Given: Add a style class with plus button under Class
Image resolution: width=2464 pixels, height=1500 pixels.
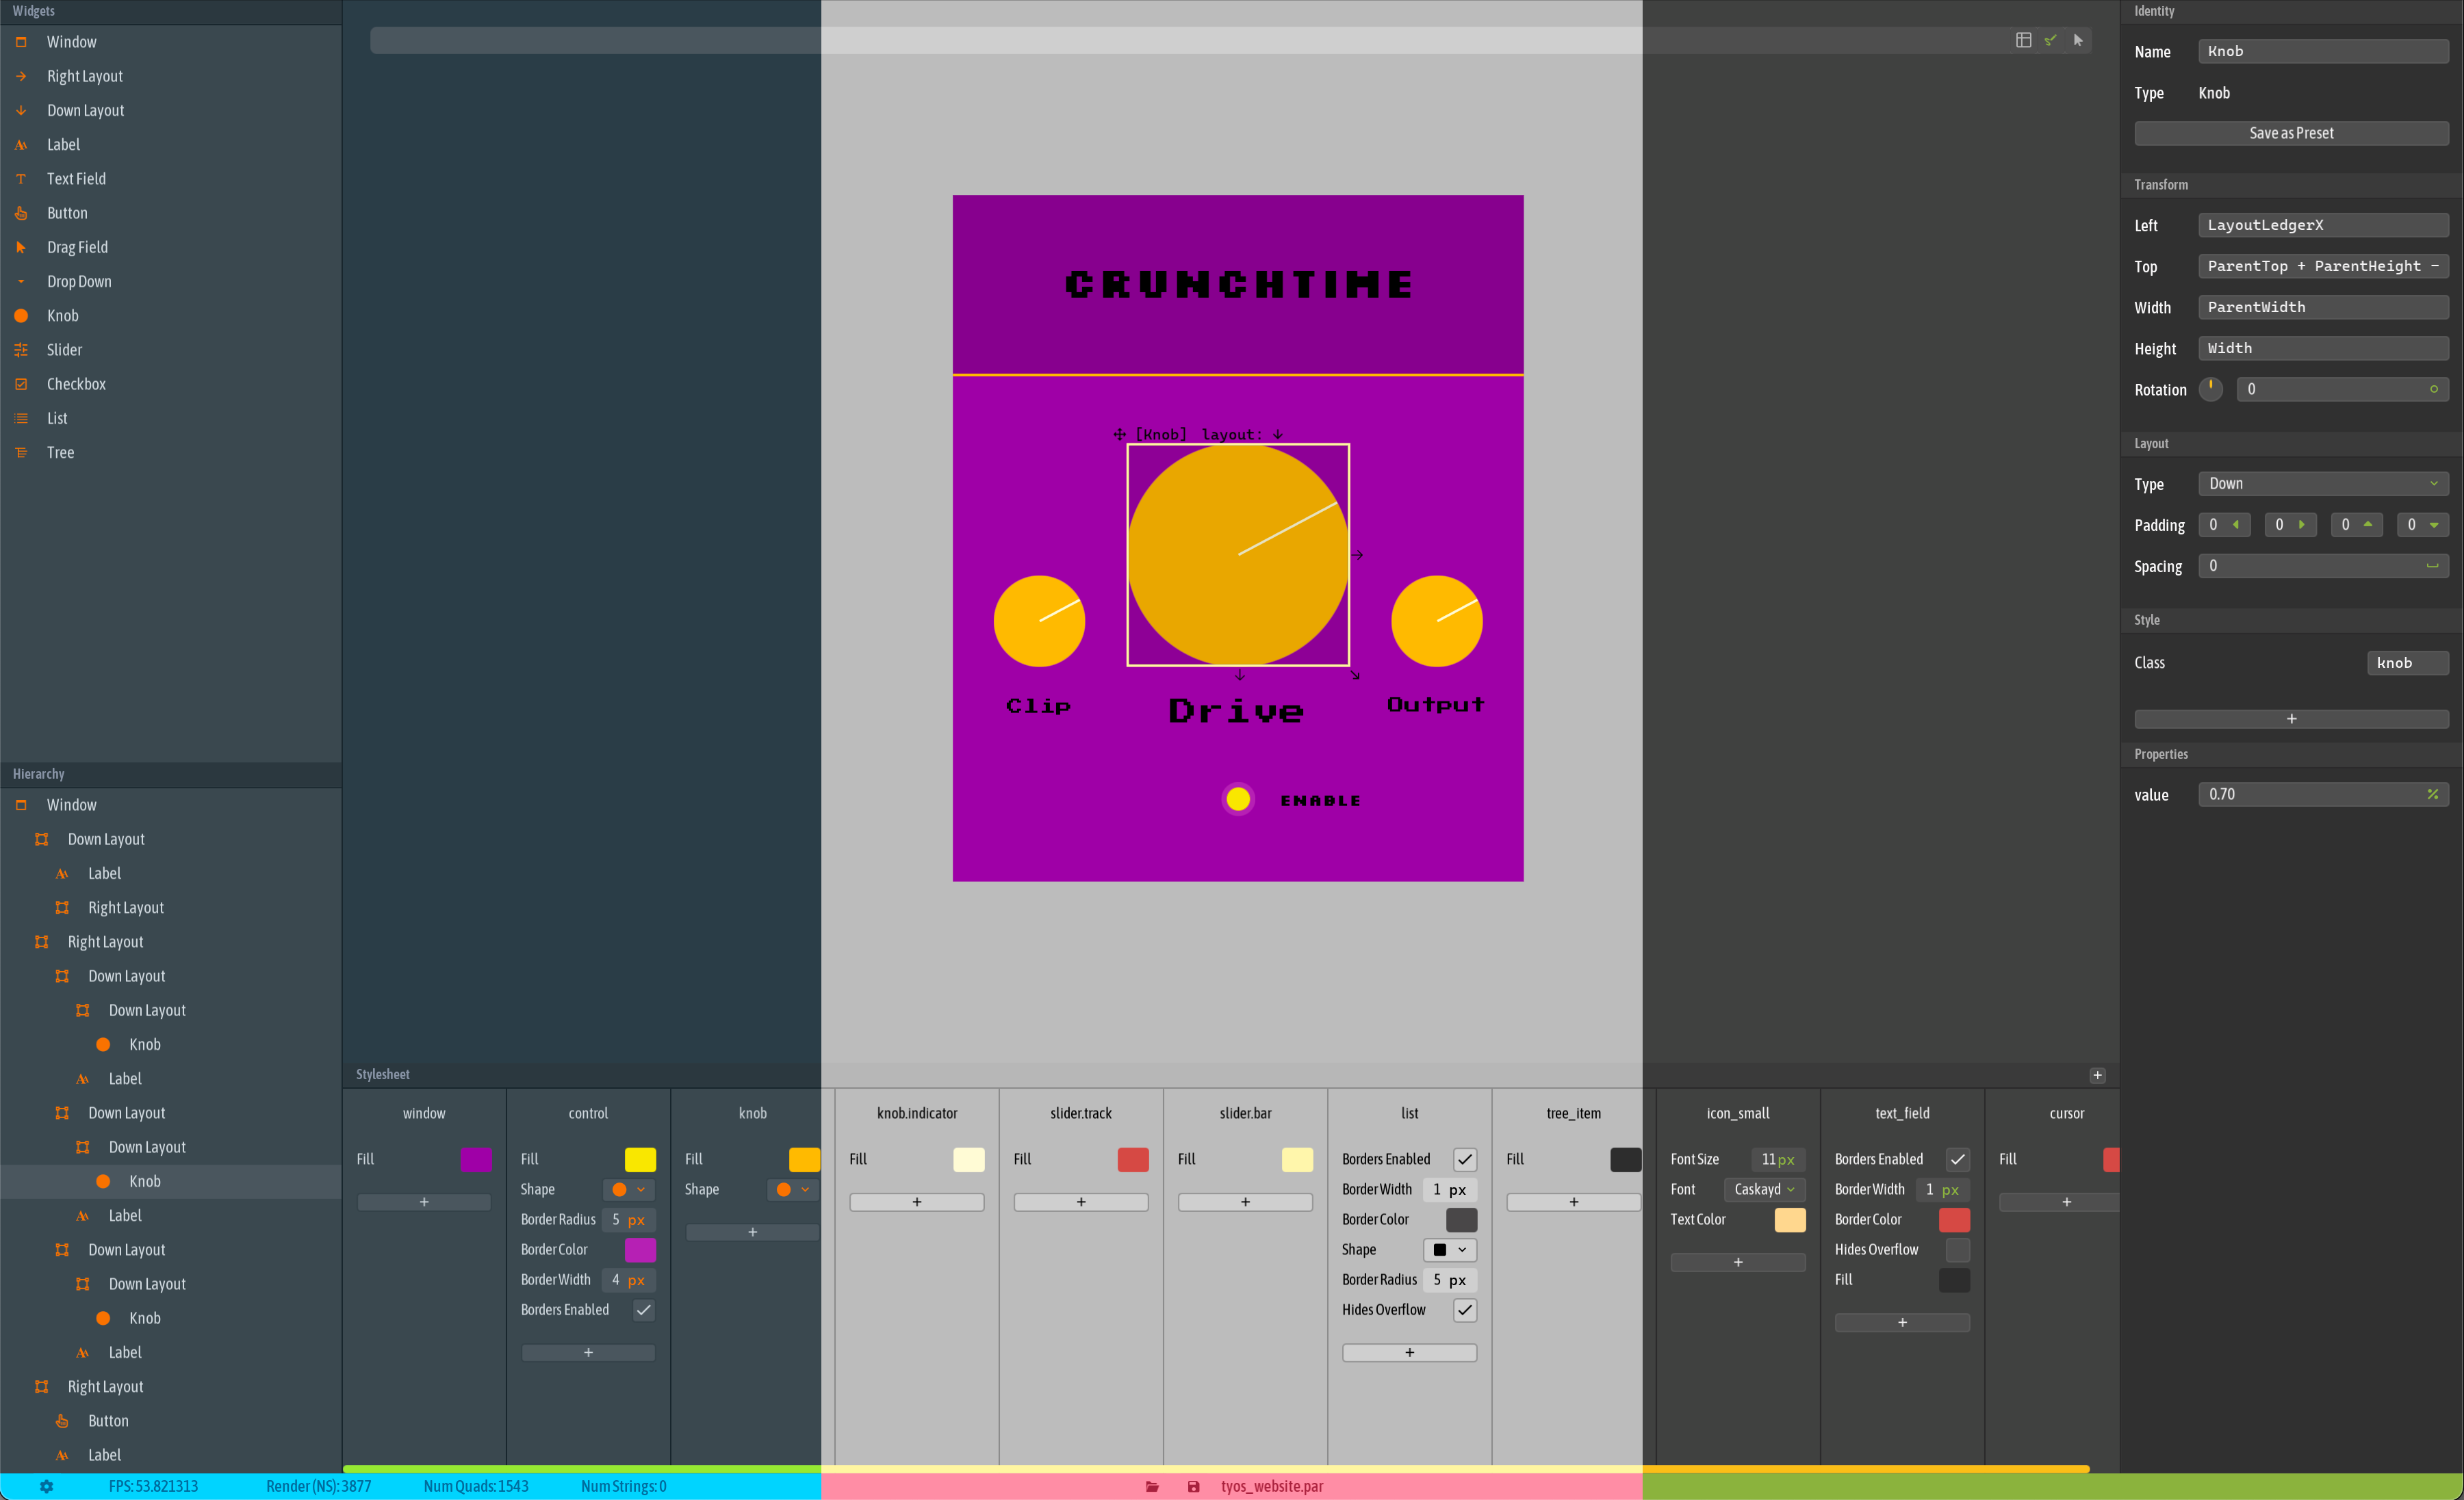Looking at the screenshot, I should [x=2291, y=719].
